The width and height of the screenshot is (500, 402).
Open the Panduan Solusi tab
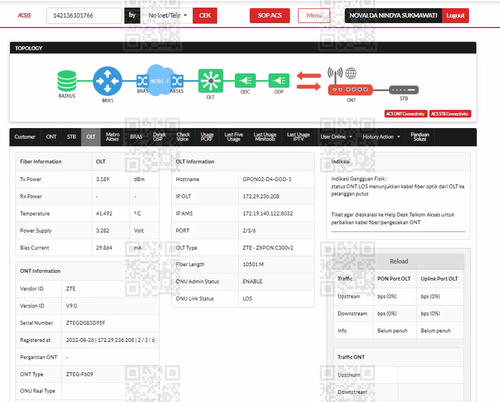tap(420, 137)
